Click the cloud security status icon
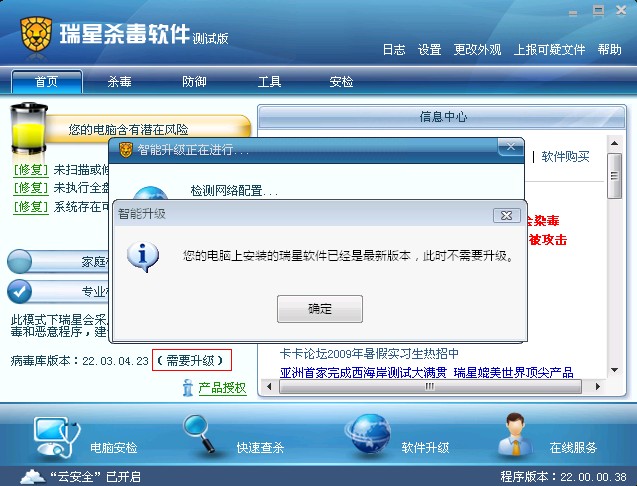 coord(32,477)
